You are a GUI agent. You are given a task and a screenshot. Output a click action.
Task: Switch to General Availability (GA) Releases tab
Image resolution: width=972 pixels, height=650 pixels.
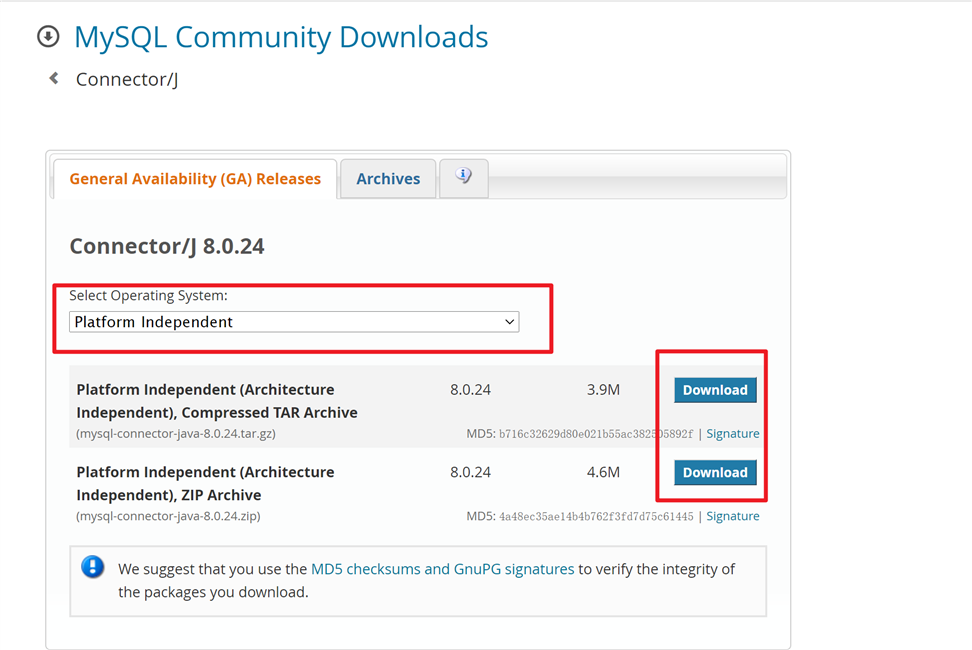coord(195,178)
